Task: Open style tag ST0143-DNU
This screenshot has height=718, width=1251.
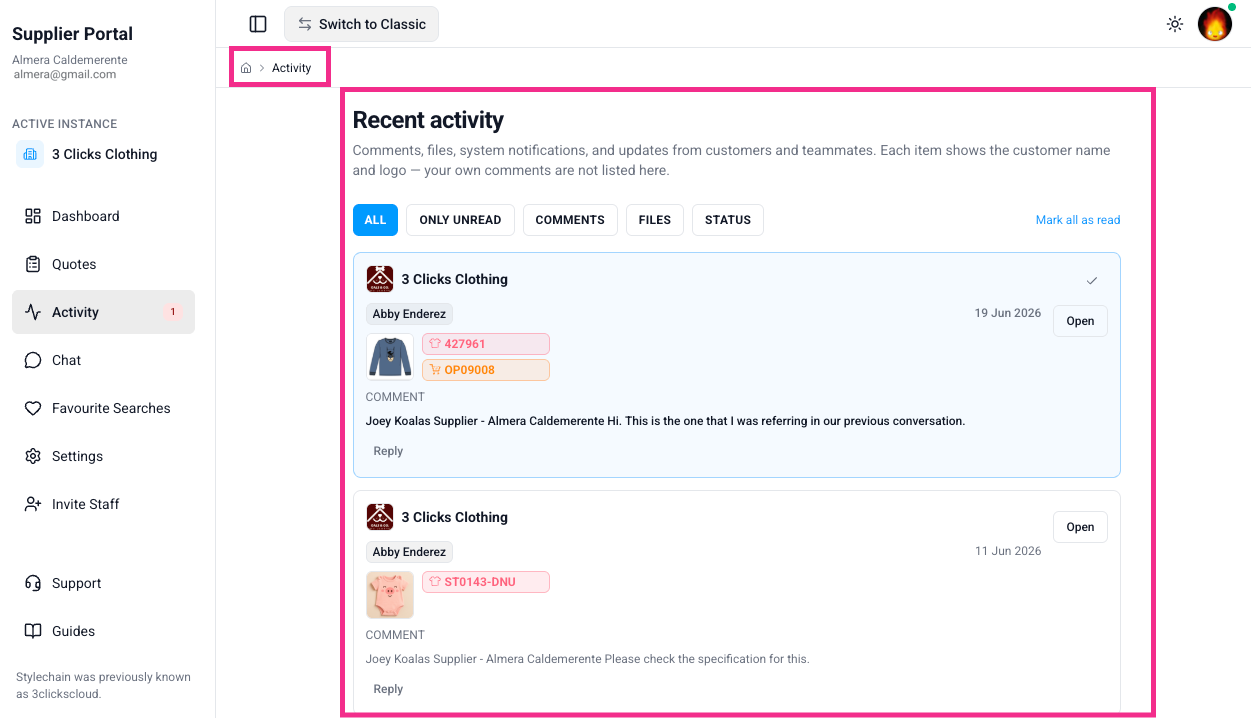Action: (486, 582)
